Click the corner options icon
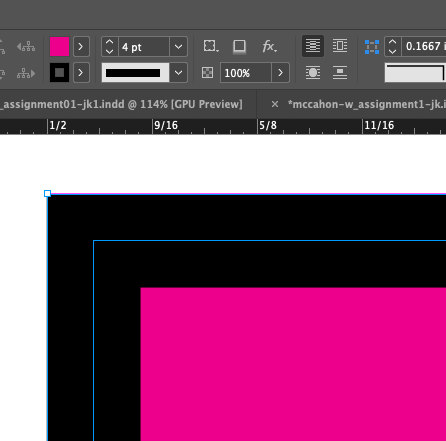This screenshot has width=446, height=441. tap(211, 46)
